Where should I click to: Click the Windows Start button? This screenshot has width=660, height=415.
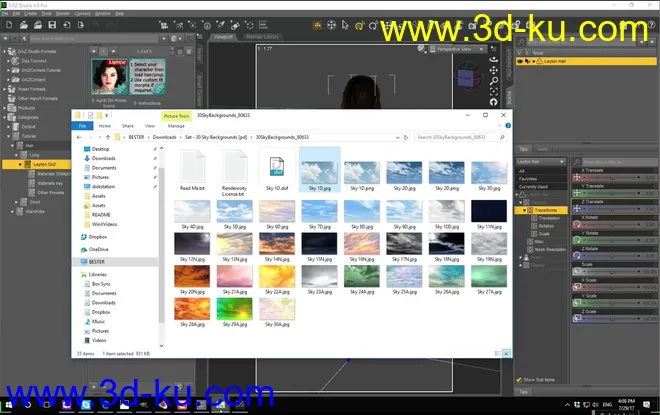point(8,405)
